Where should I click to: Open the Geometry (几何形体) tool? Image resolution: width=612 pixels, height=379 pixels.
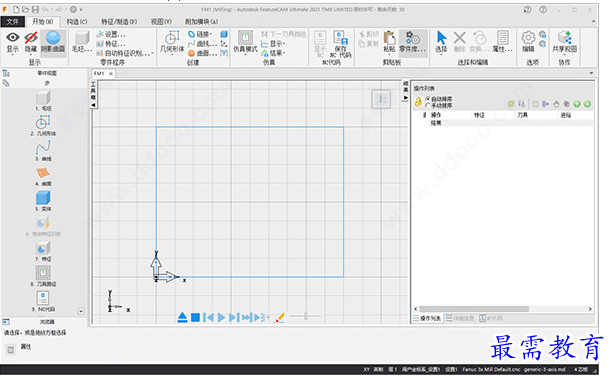[172, 38]
